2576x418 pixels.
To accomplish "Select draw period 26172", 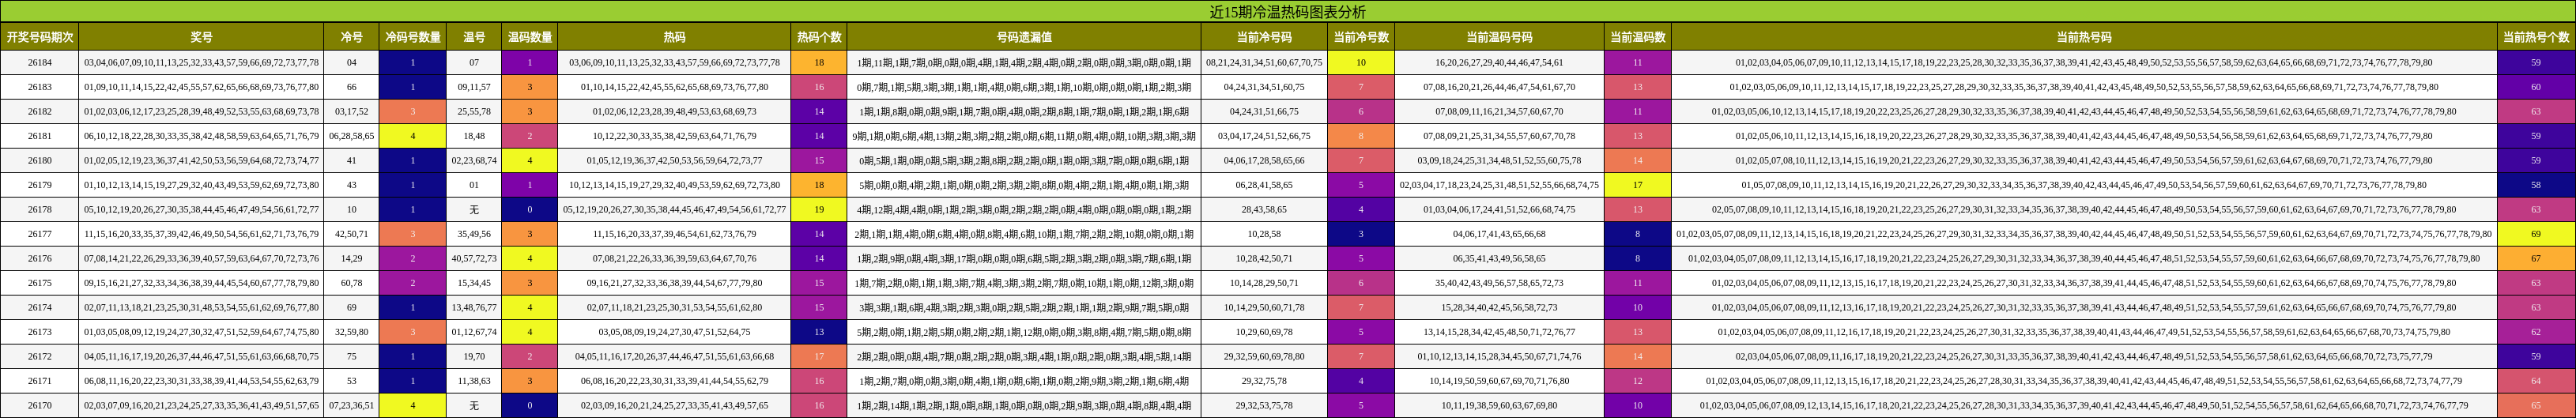I will (x=40, y=356).
